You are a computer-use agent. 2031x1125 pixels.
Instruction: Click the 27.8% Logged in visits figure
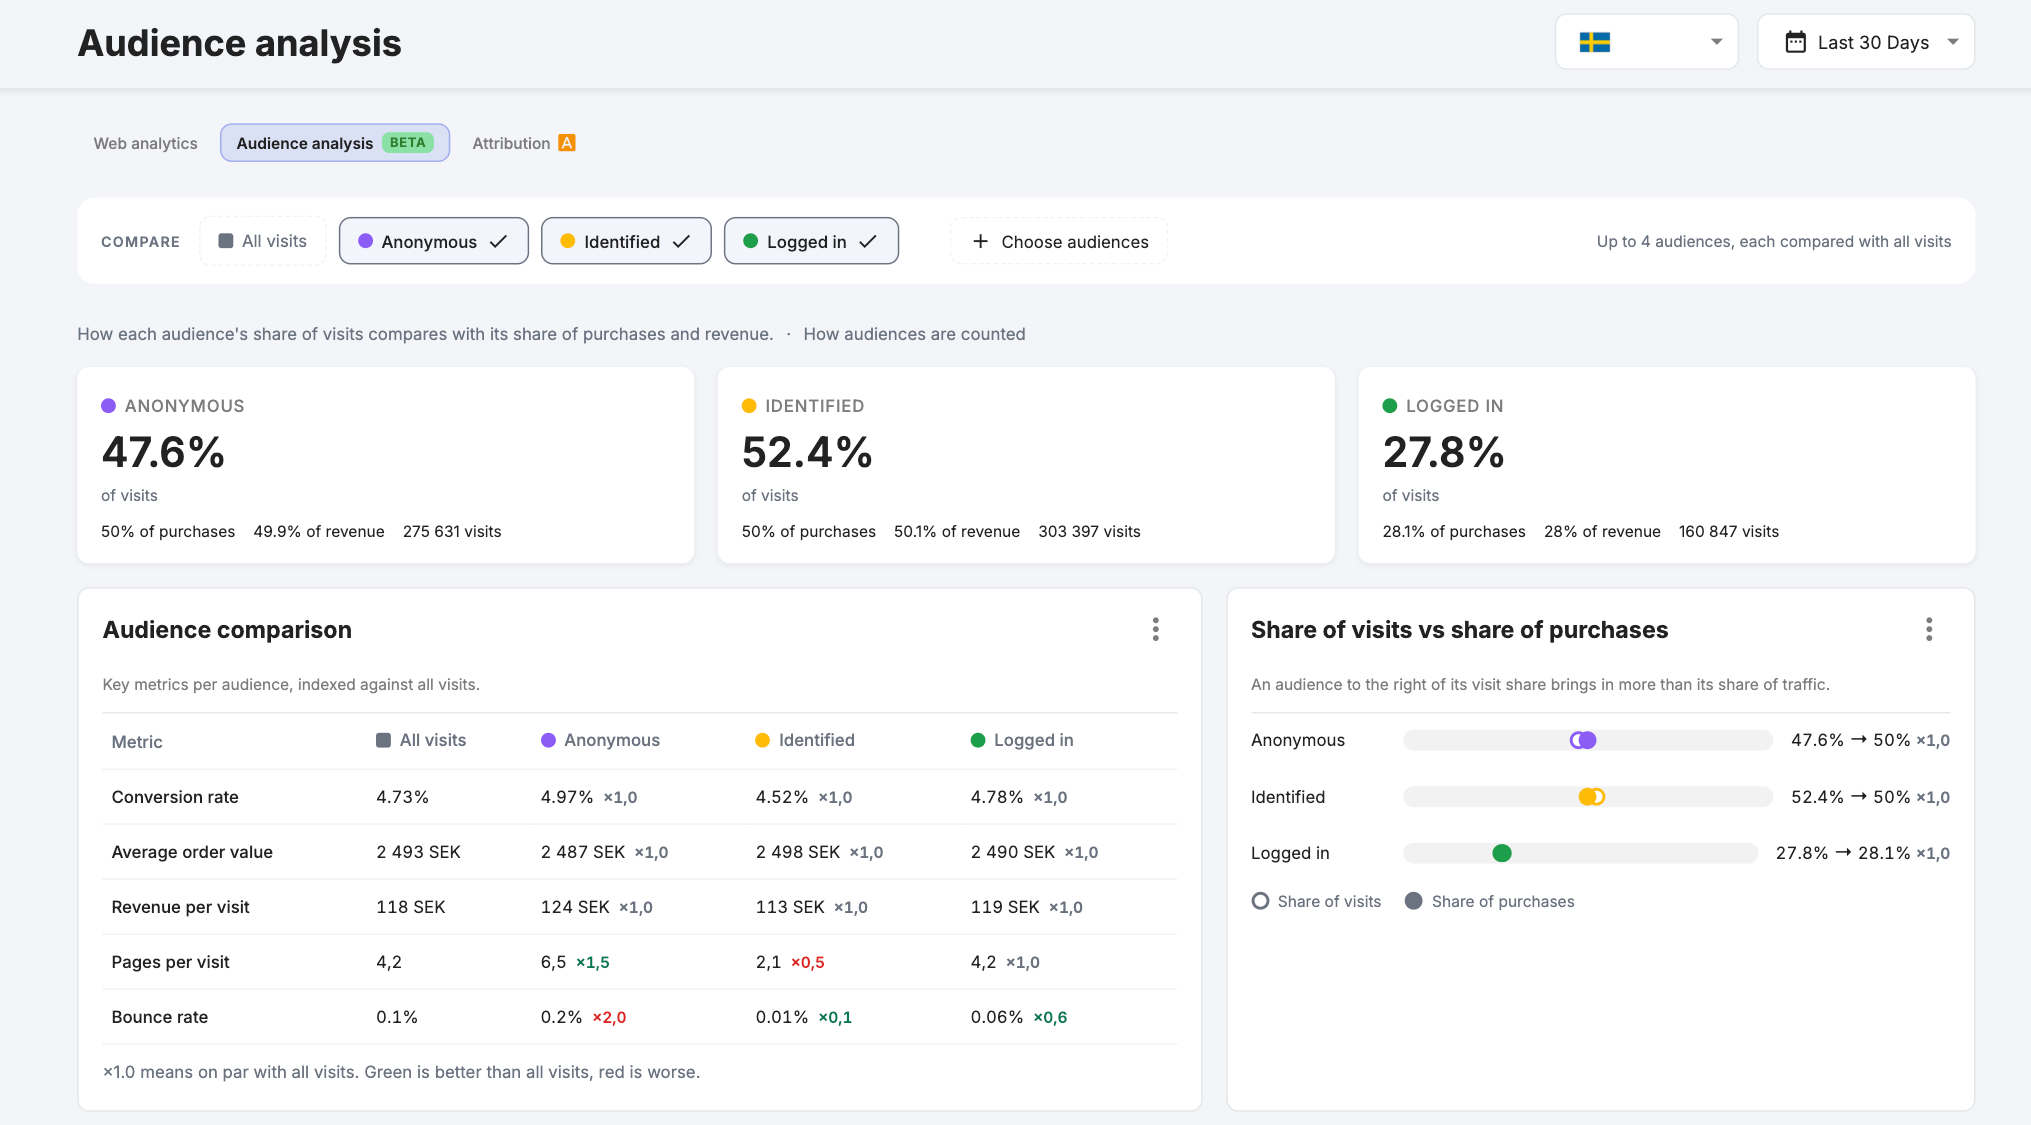(x=1444, y=453)
